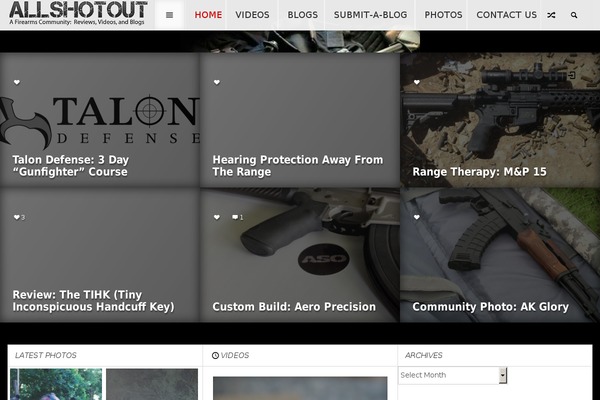The height and width of the screenshot is (400, 600).
Task: Open Community Photo: AK Glory post
Action: 491,307
